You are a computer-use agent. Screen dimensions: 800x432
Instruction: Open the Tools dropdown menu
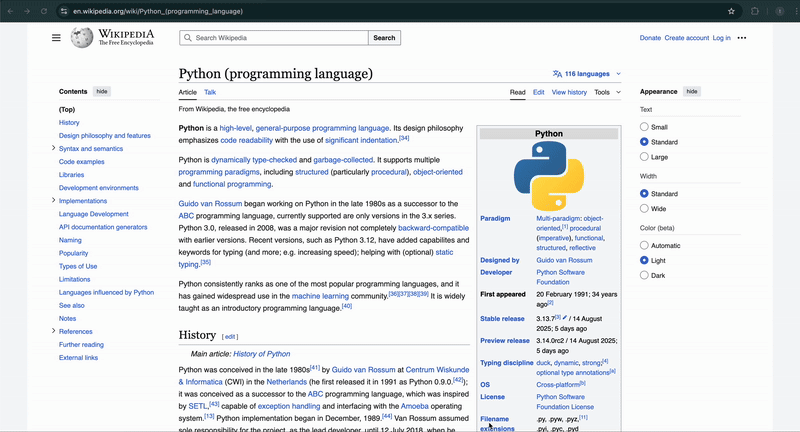pyautogui.click(x=607, y=92)
